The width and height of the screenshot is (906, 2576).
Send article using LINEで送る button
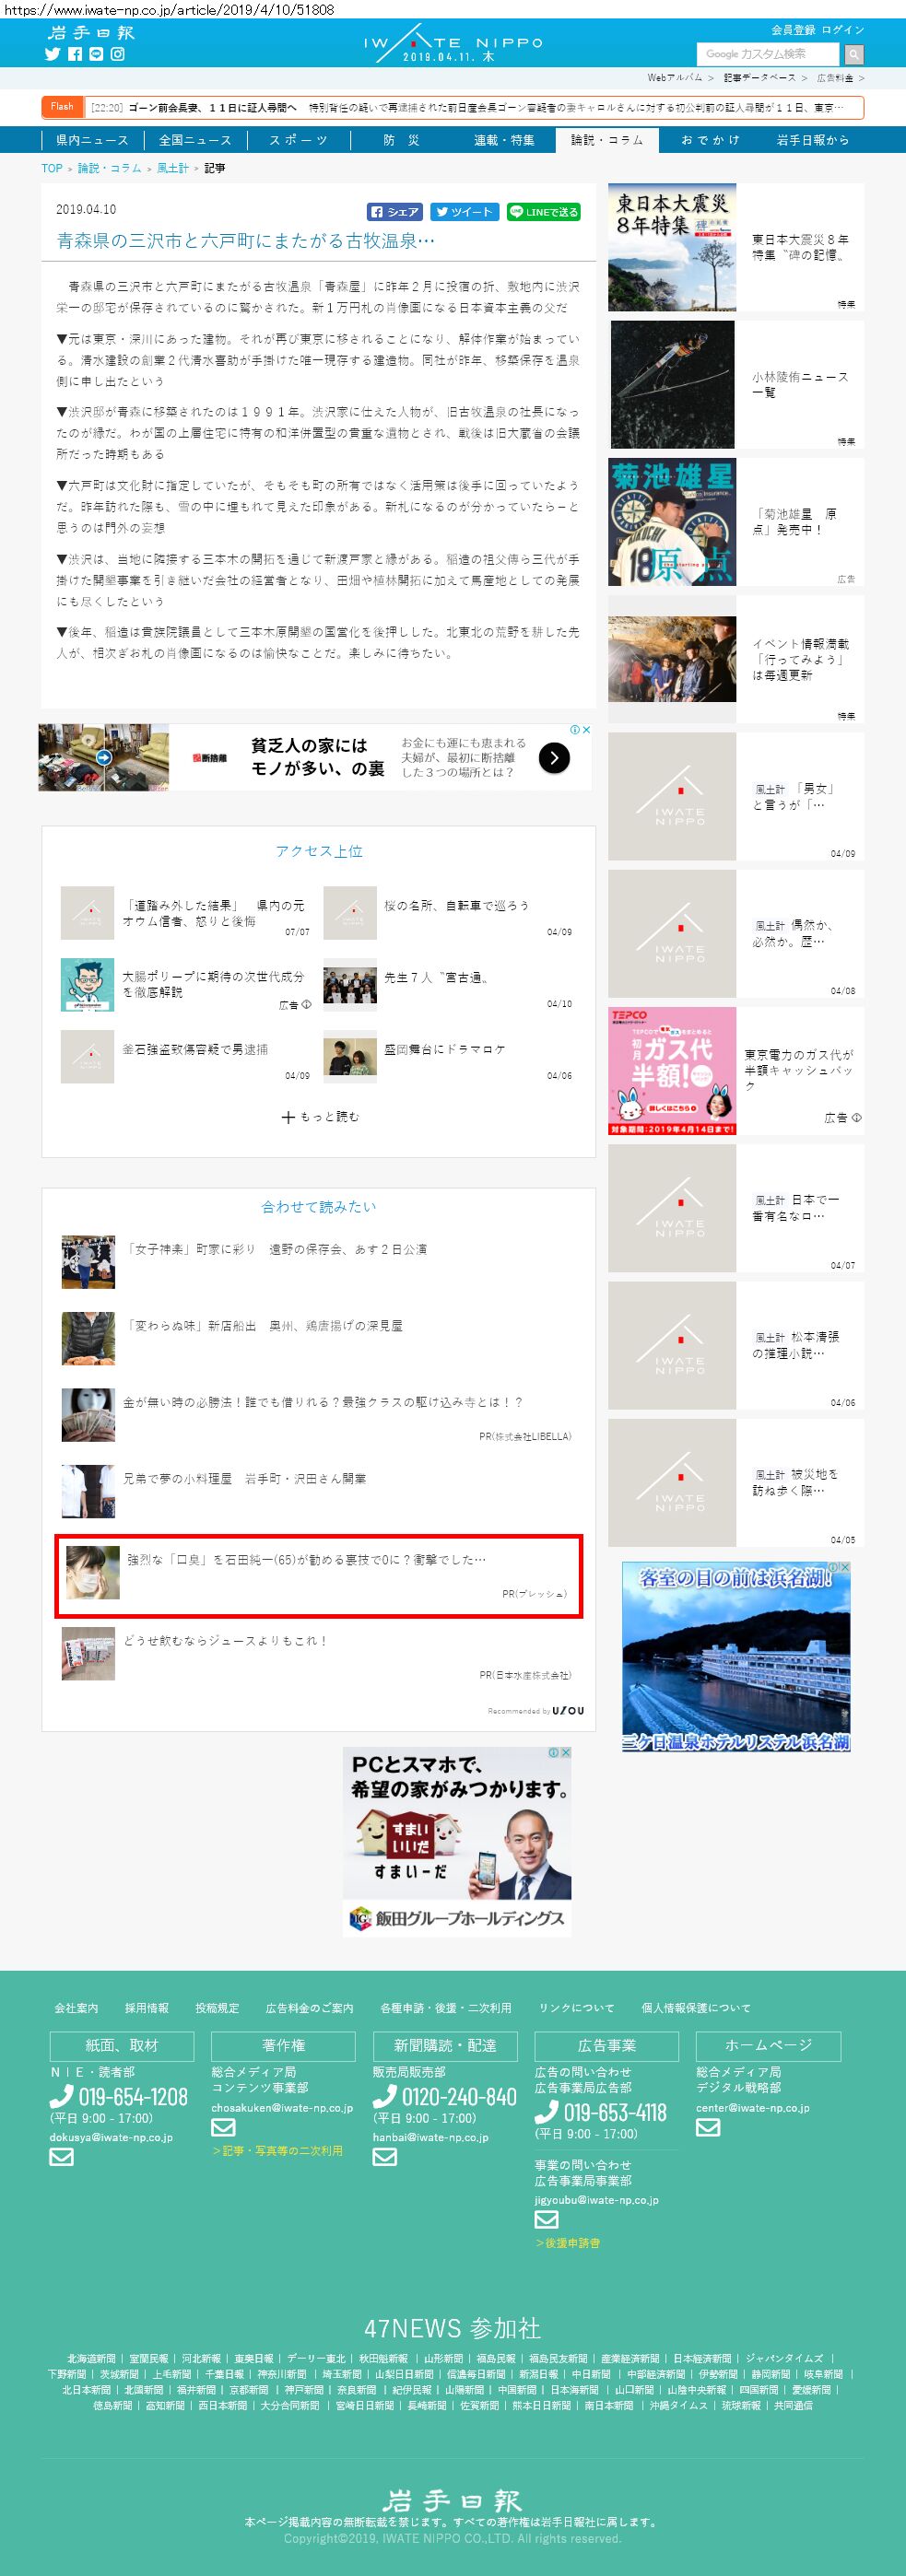tap(543, 212)
